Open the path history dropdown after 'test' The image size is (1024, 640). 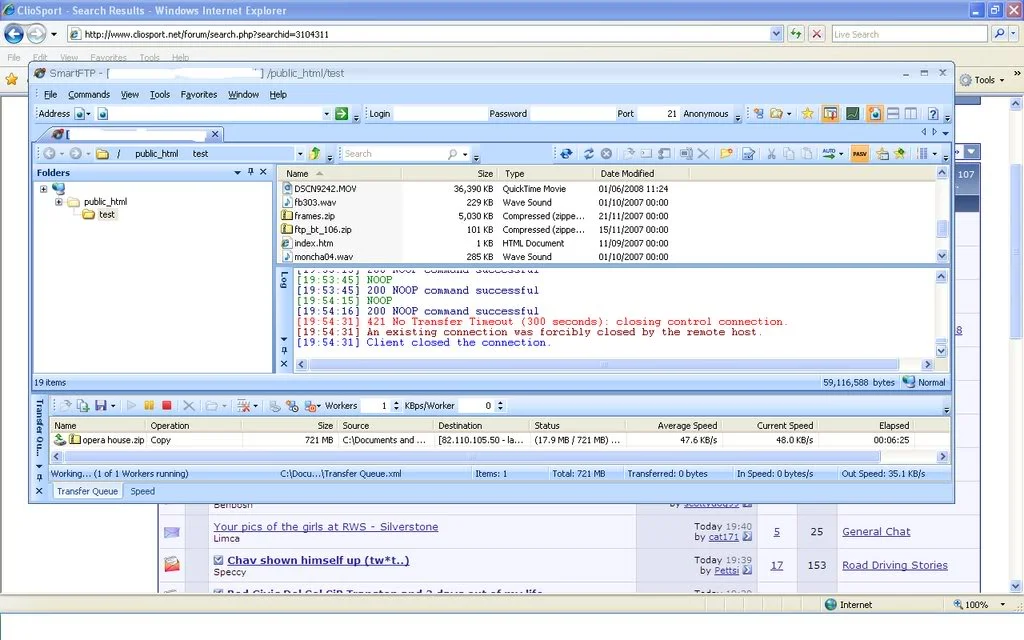pos(300,154)
